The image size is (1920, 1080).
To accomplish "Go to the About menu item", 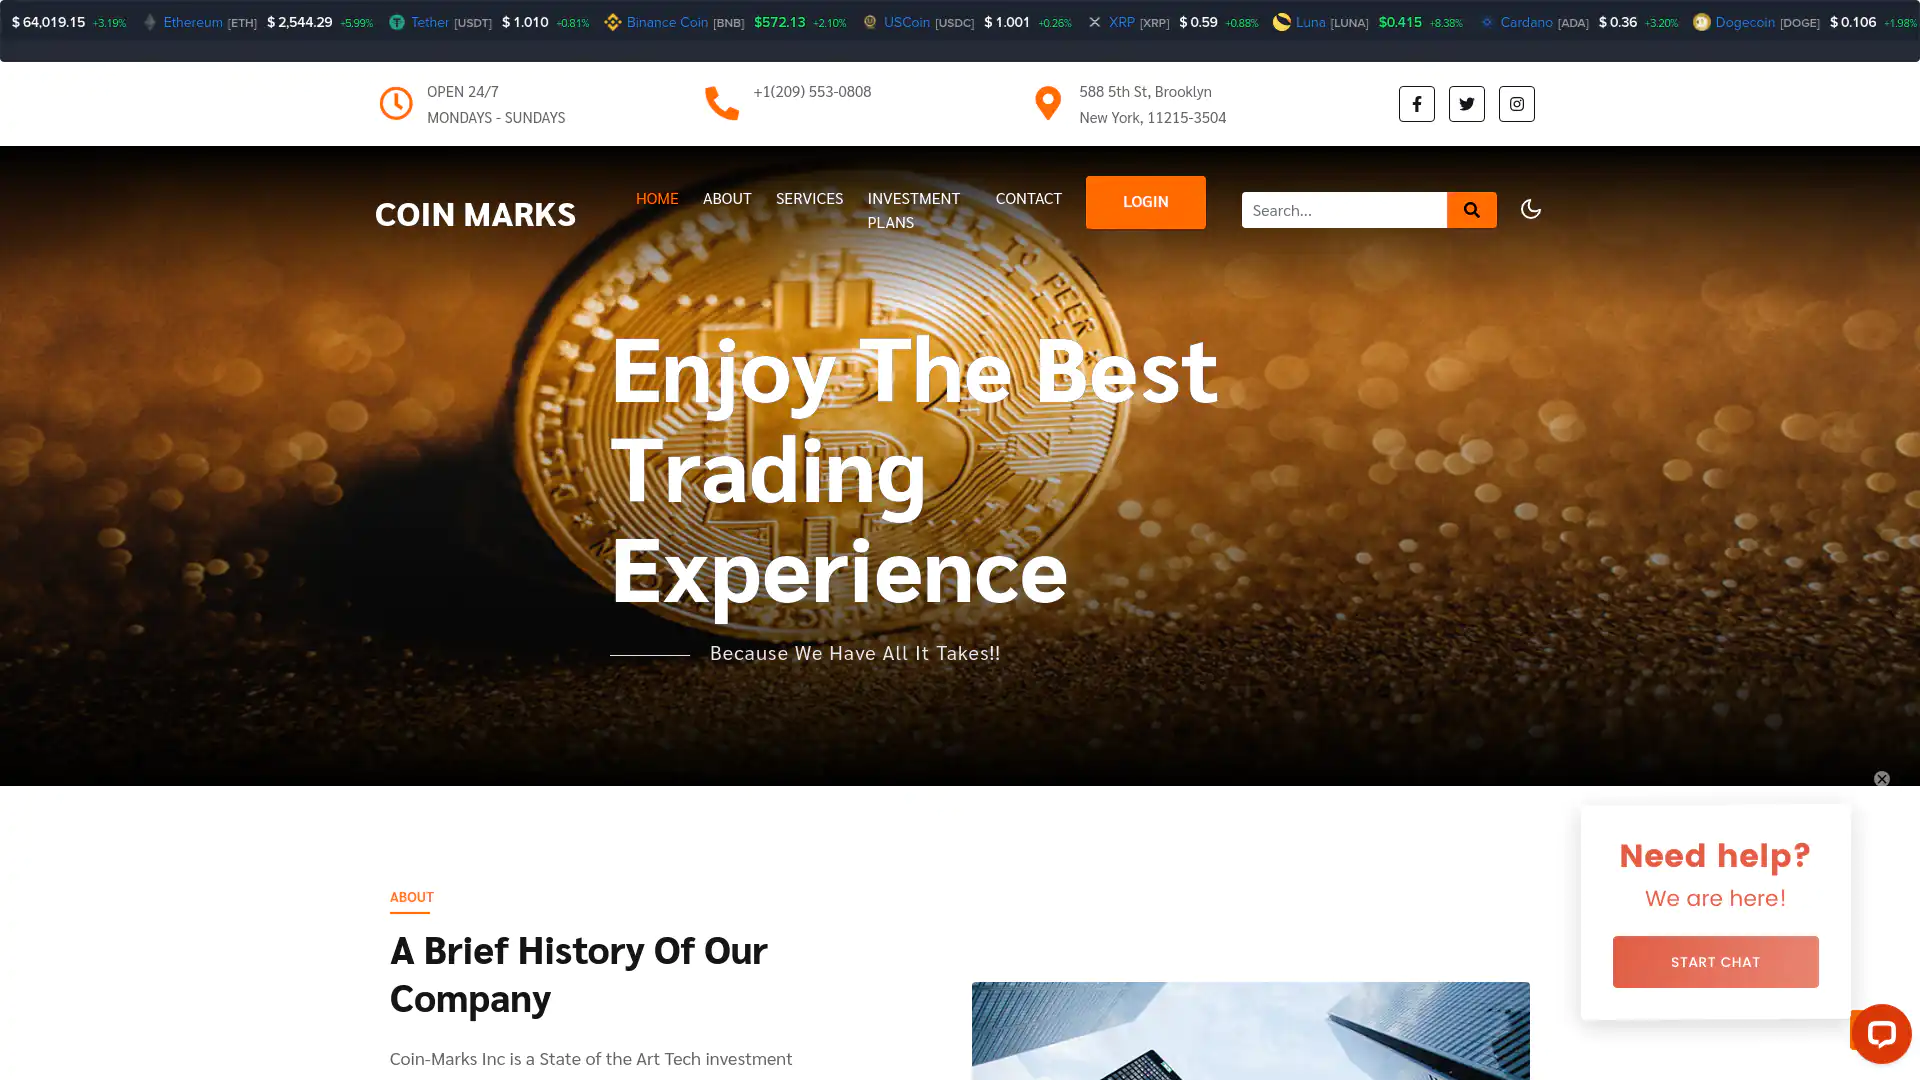I will tap(727, 198).
